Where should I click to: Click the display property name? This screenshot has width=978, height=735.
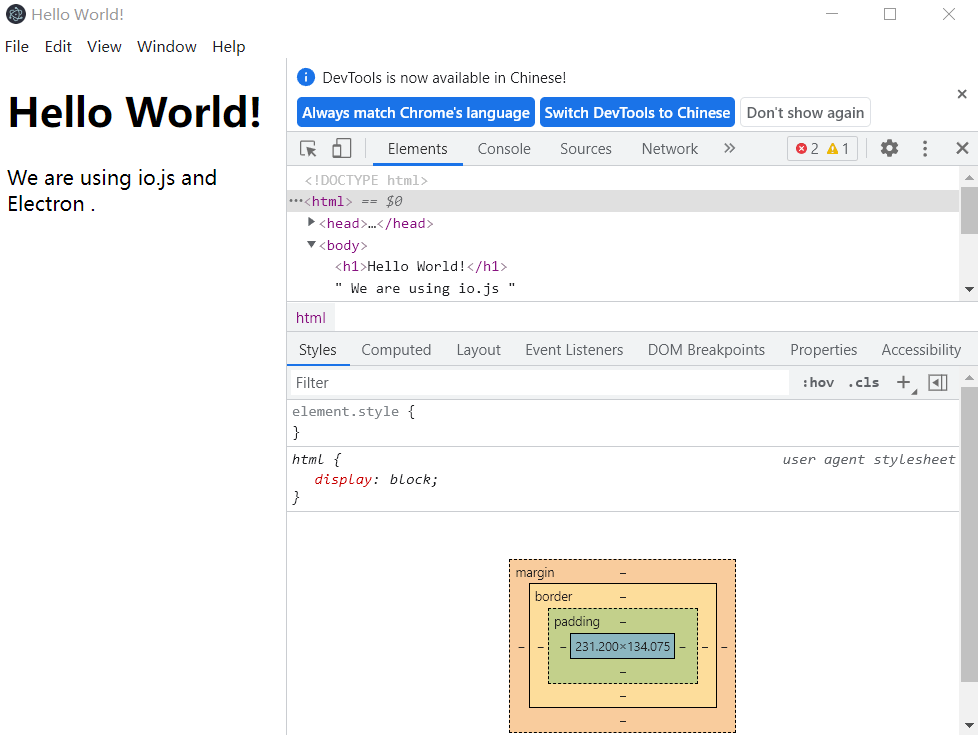pos(343,479)
